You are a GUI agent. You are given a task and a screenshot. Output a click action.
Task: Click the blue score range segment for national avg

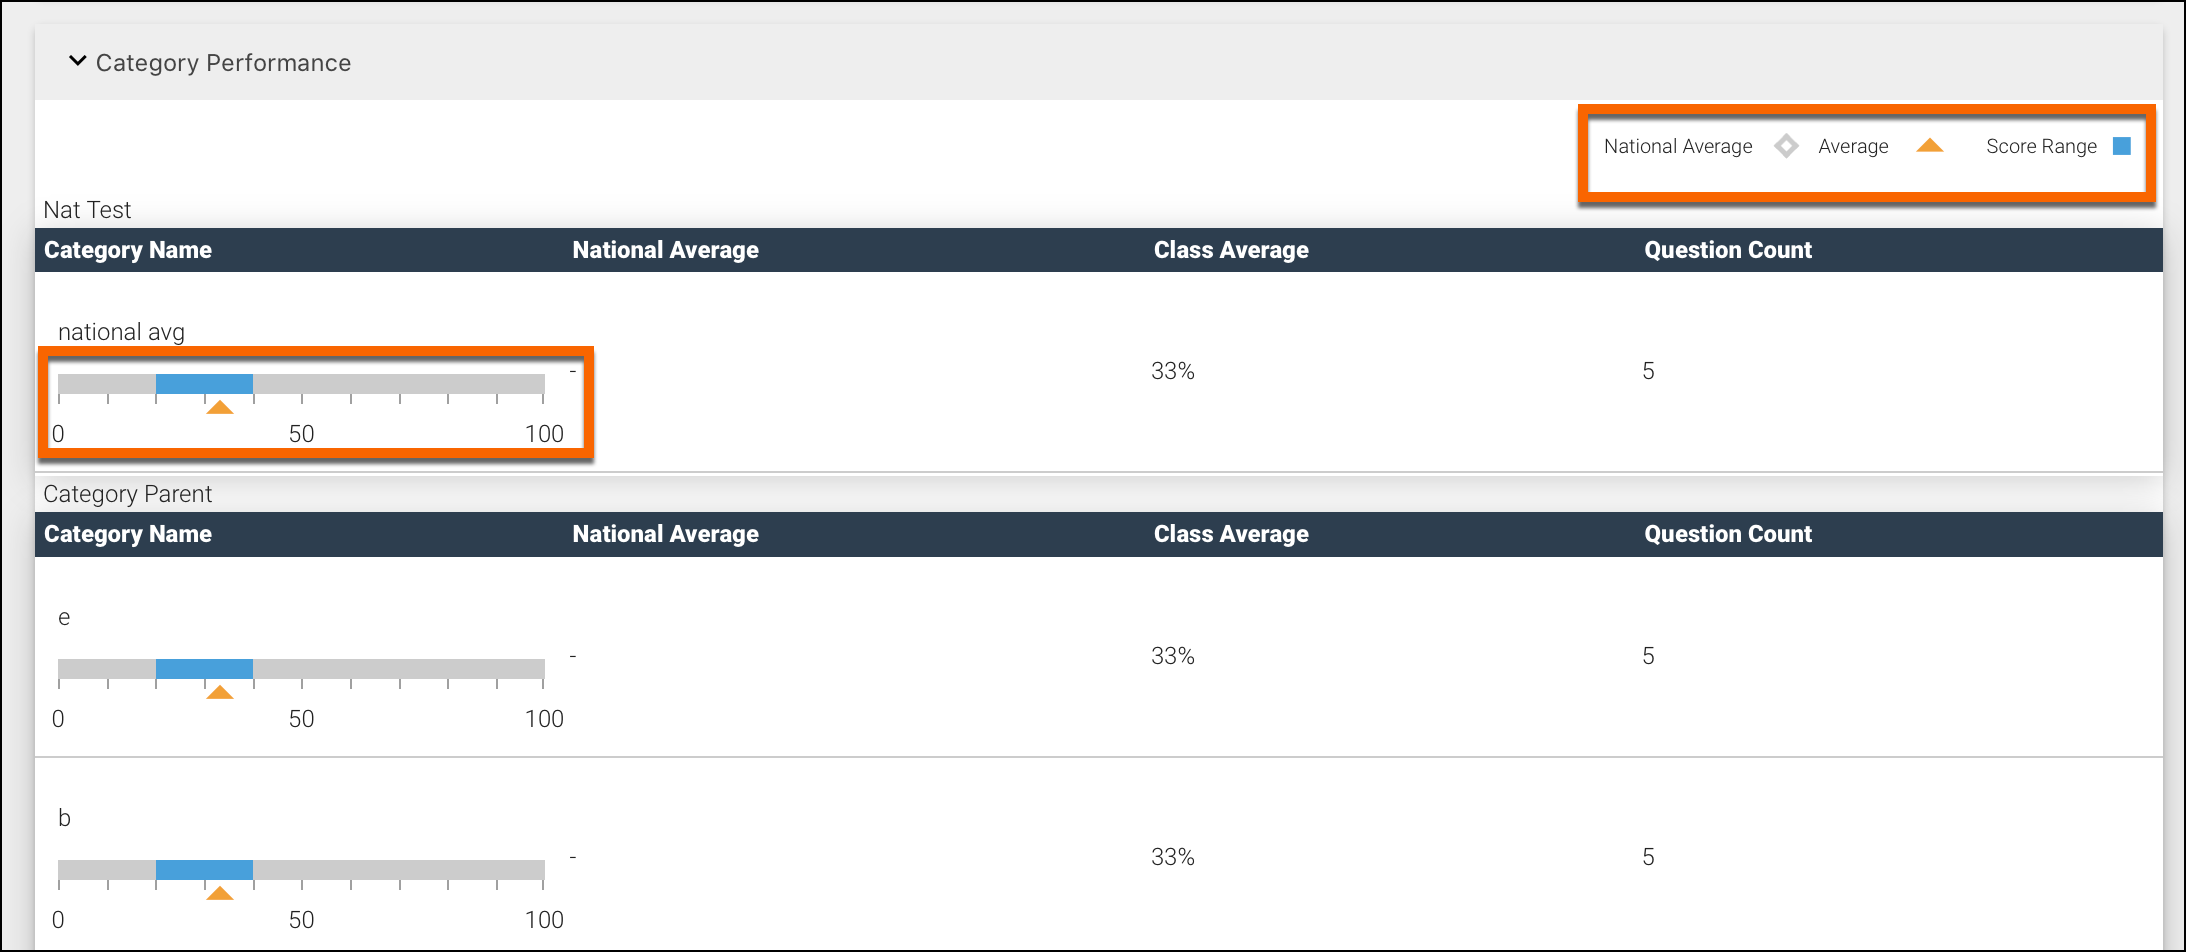click(205, 382)
